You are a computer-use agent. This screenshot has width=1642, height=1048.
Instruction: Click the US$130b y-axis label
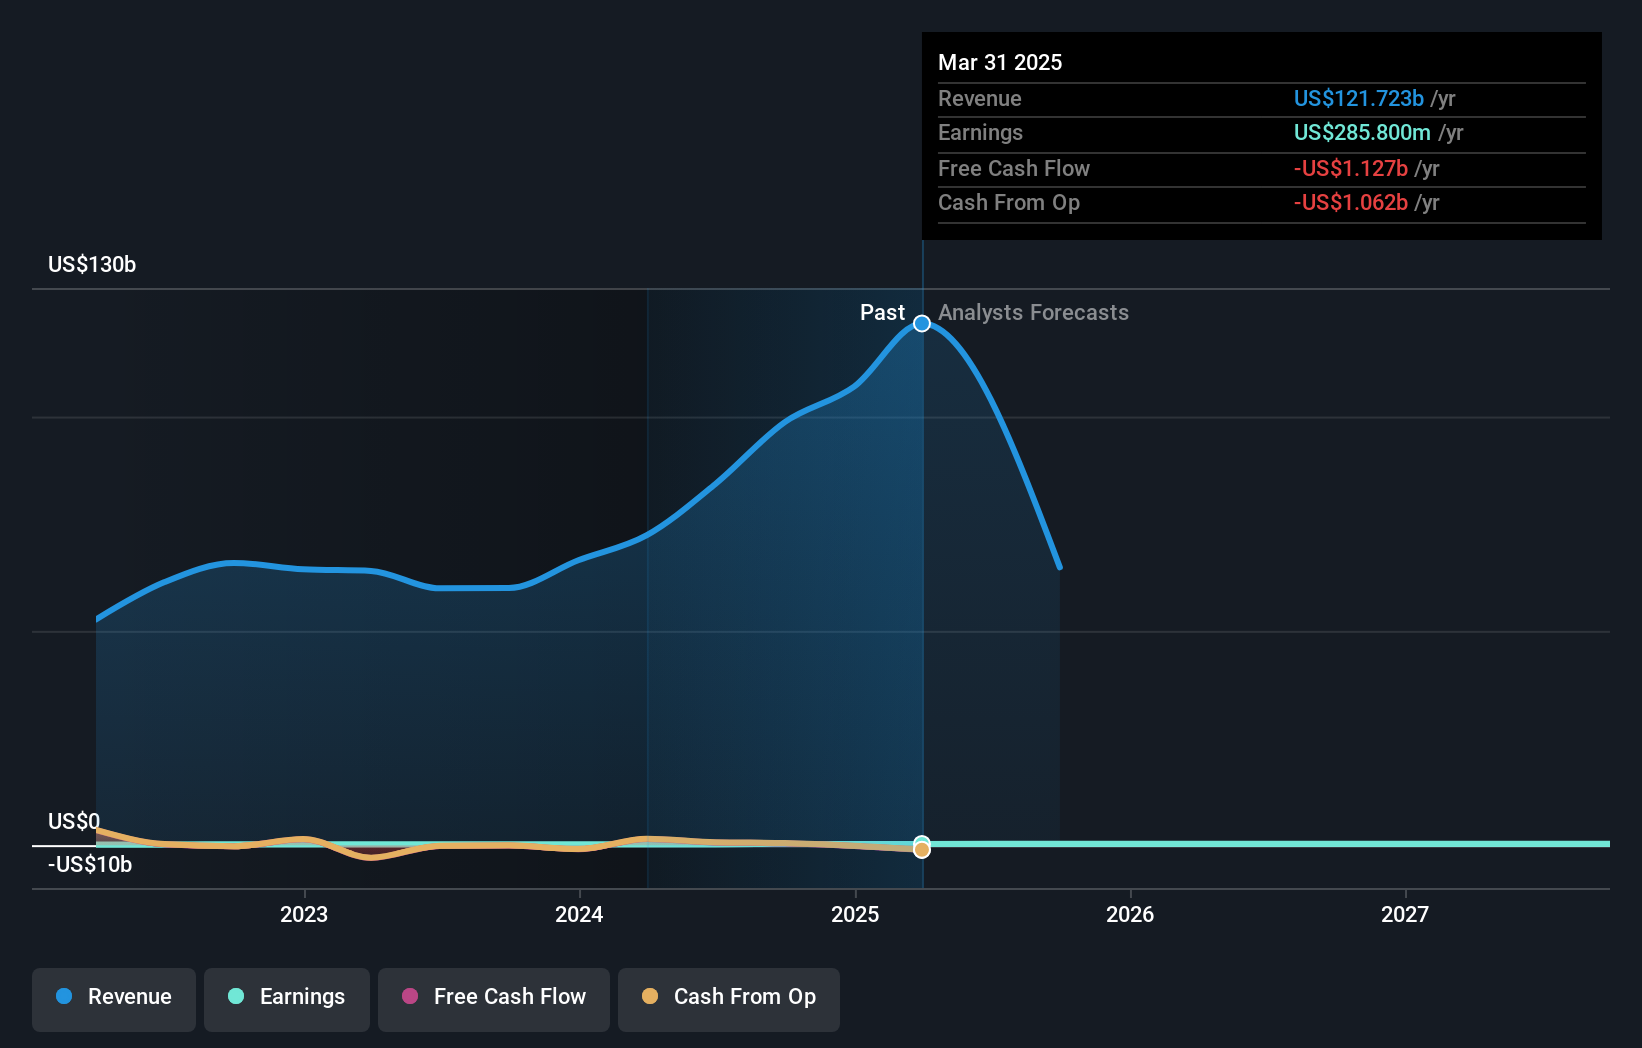[92, 264]
